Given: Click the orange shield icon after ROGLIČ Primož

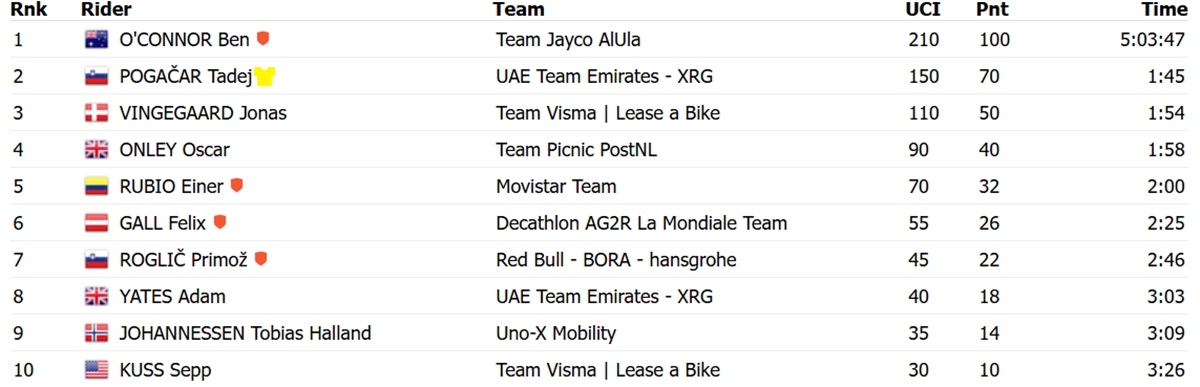Looking at the screenshot, I should coord(261,259).
